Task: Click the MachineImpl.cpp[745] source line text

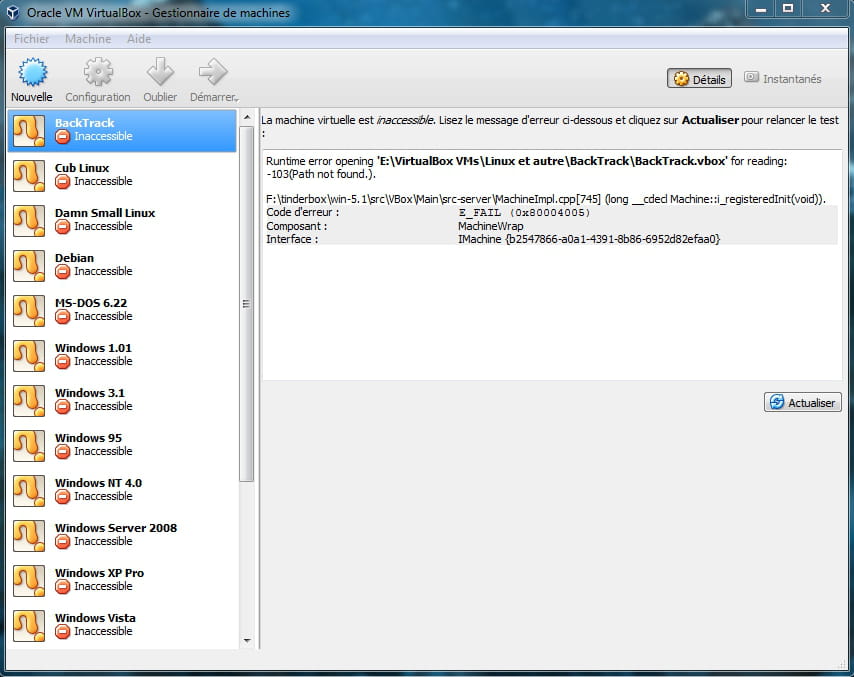Action: point(546,199)
